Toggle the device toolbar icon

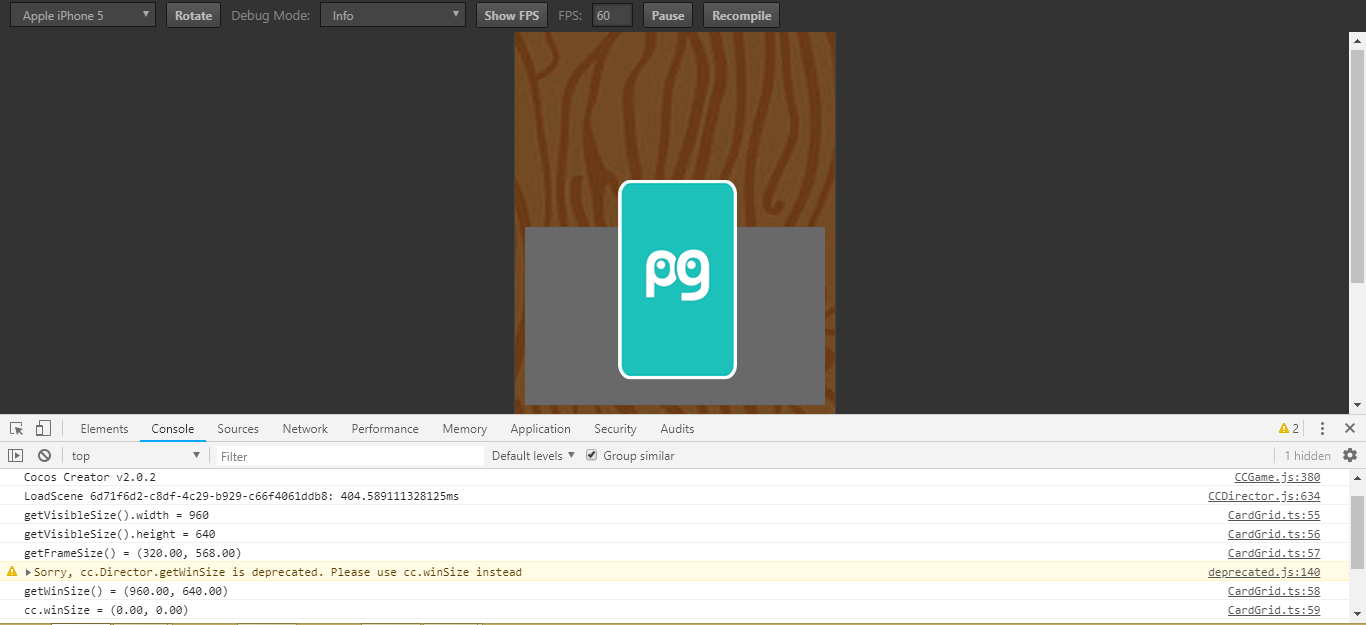tap(43, 429)
